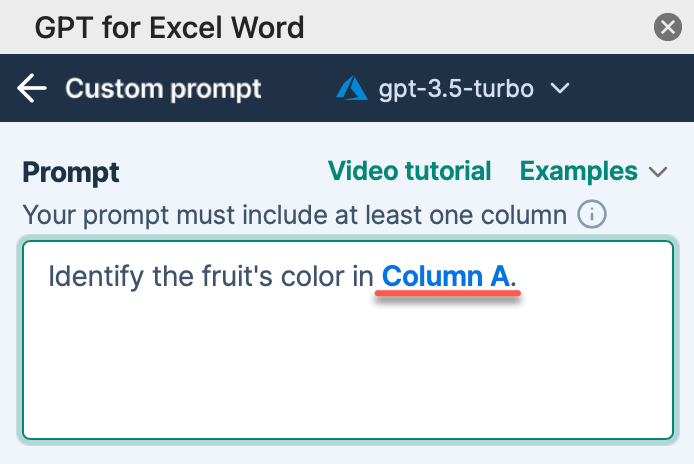Image resolution: width=694 pixels, height=464 pixels.
Task: Open the Video tutorial link
Action: pos(410,171)
